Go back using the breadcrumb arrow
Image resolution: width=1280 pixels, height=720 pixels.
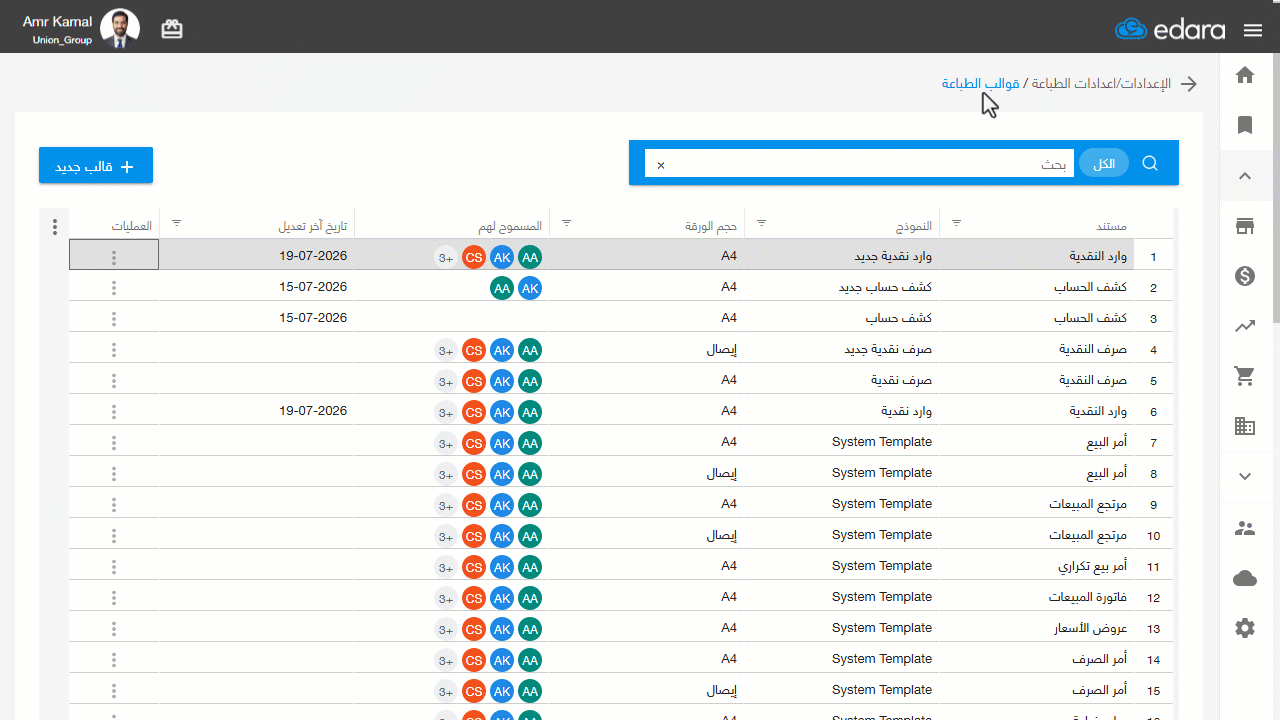1189,84
